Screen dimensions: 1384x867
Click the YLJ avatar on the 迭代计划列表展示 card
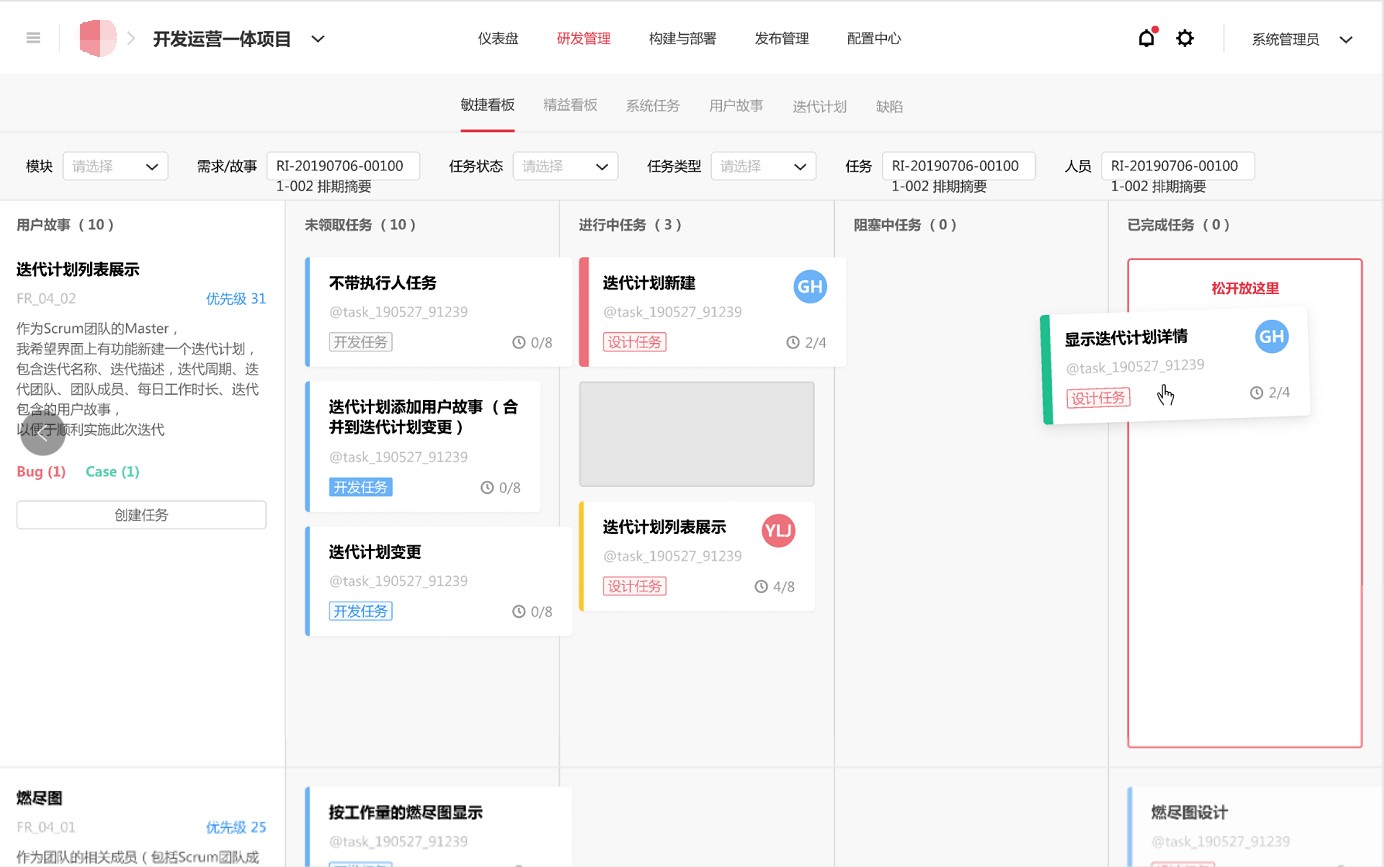tap(778, 531)
